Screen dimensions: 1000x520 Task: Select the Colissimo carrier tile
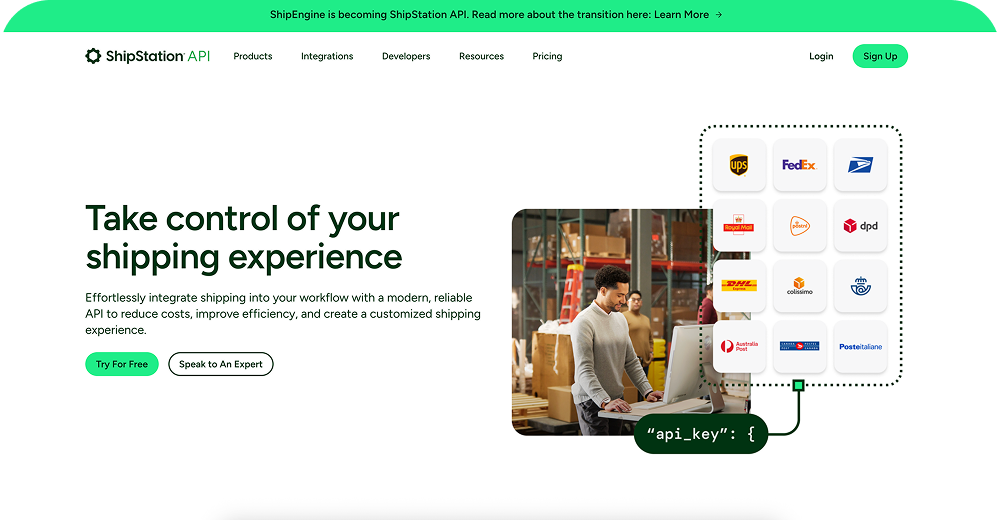click(800, 286)
